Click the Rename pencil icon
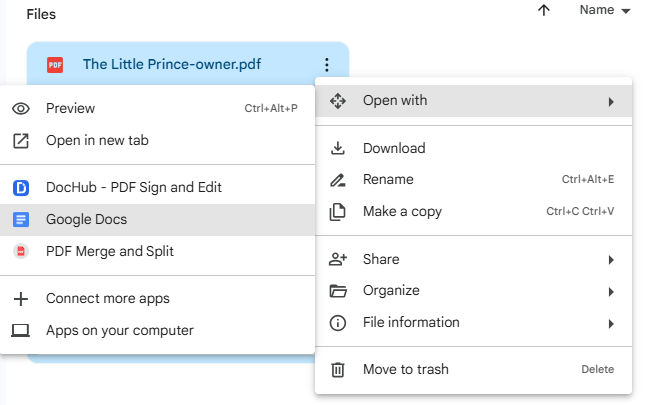 click(338, 180)
